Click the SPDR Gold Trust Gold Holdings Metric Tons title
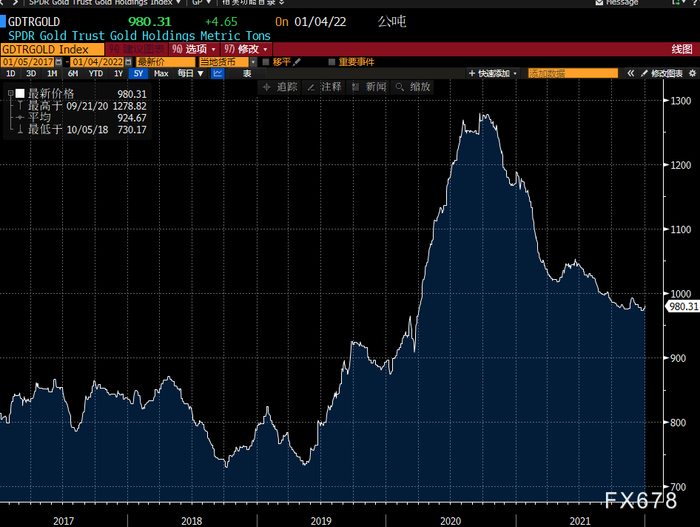Image resolution: width=700 pixels, height=527 pixels. tap(139, 36)
